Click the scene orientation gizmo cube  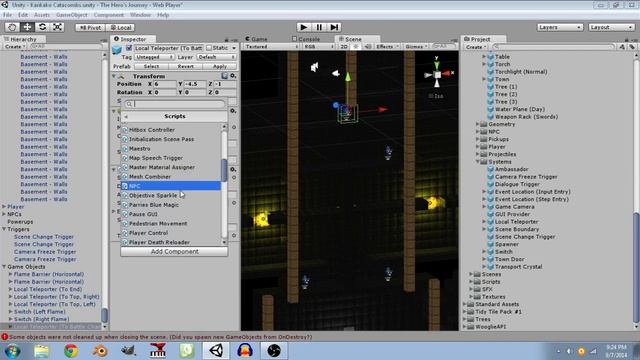(437, 75)
